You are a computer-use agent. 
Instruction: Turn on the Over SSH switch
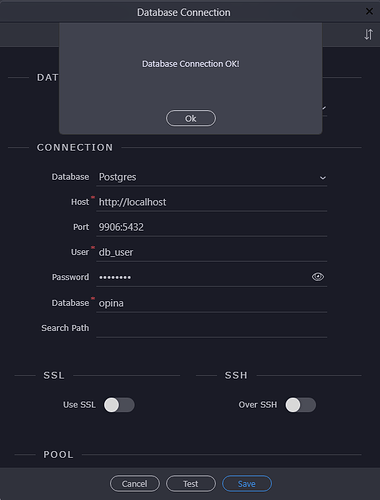300,405
